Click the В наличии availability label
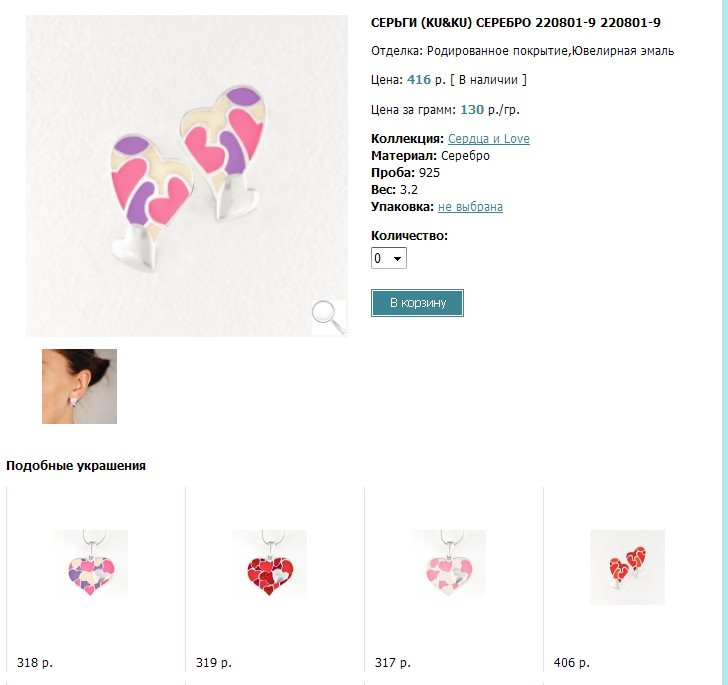This screenshot has height=685, width=728. tap(488, 80)
